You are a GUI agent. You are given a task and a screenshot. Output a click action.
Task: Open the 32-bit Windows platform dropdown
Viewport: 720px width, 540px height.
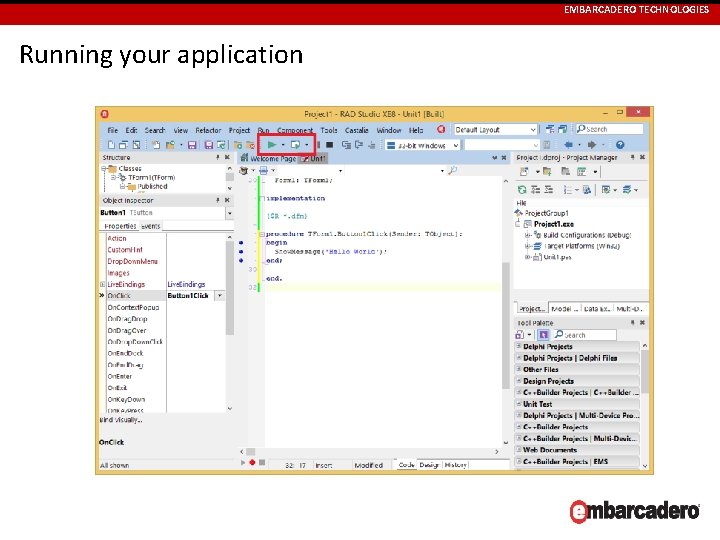[456, 146]
